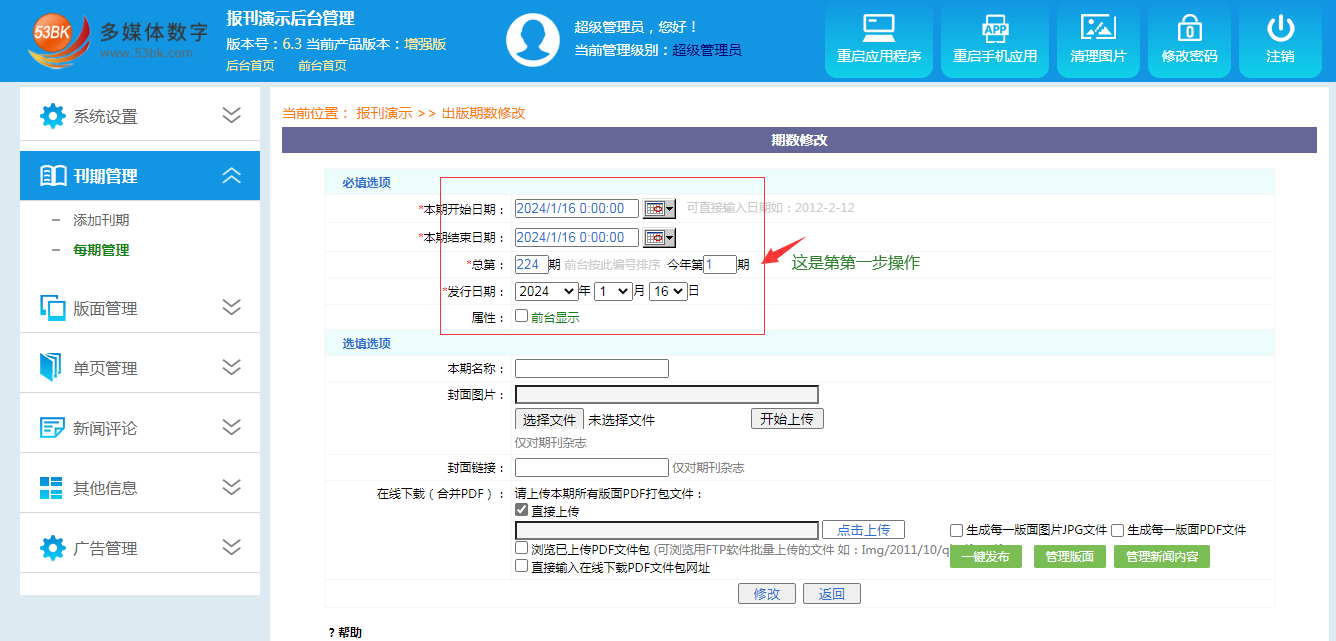Click the 本期名称 input field
Viewport: 1336px width, 641px height.
tap(591, 368)
